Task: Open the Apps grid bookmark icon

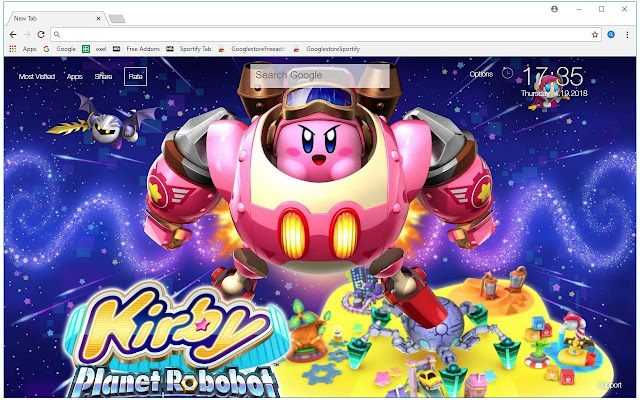Action: [x=13, y=49]
